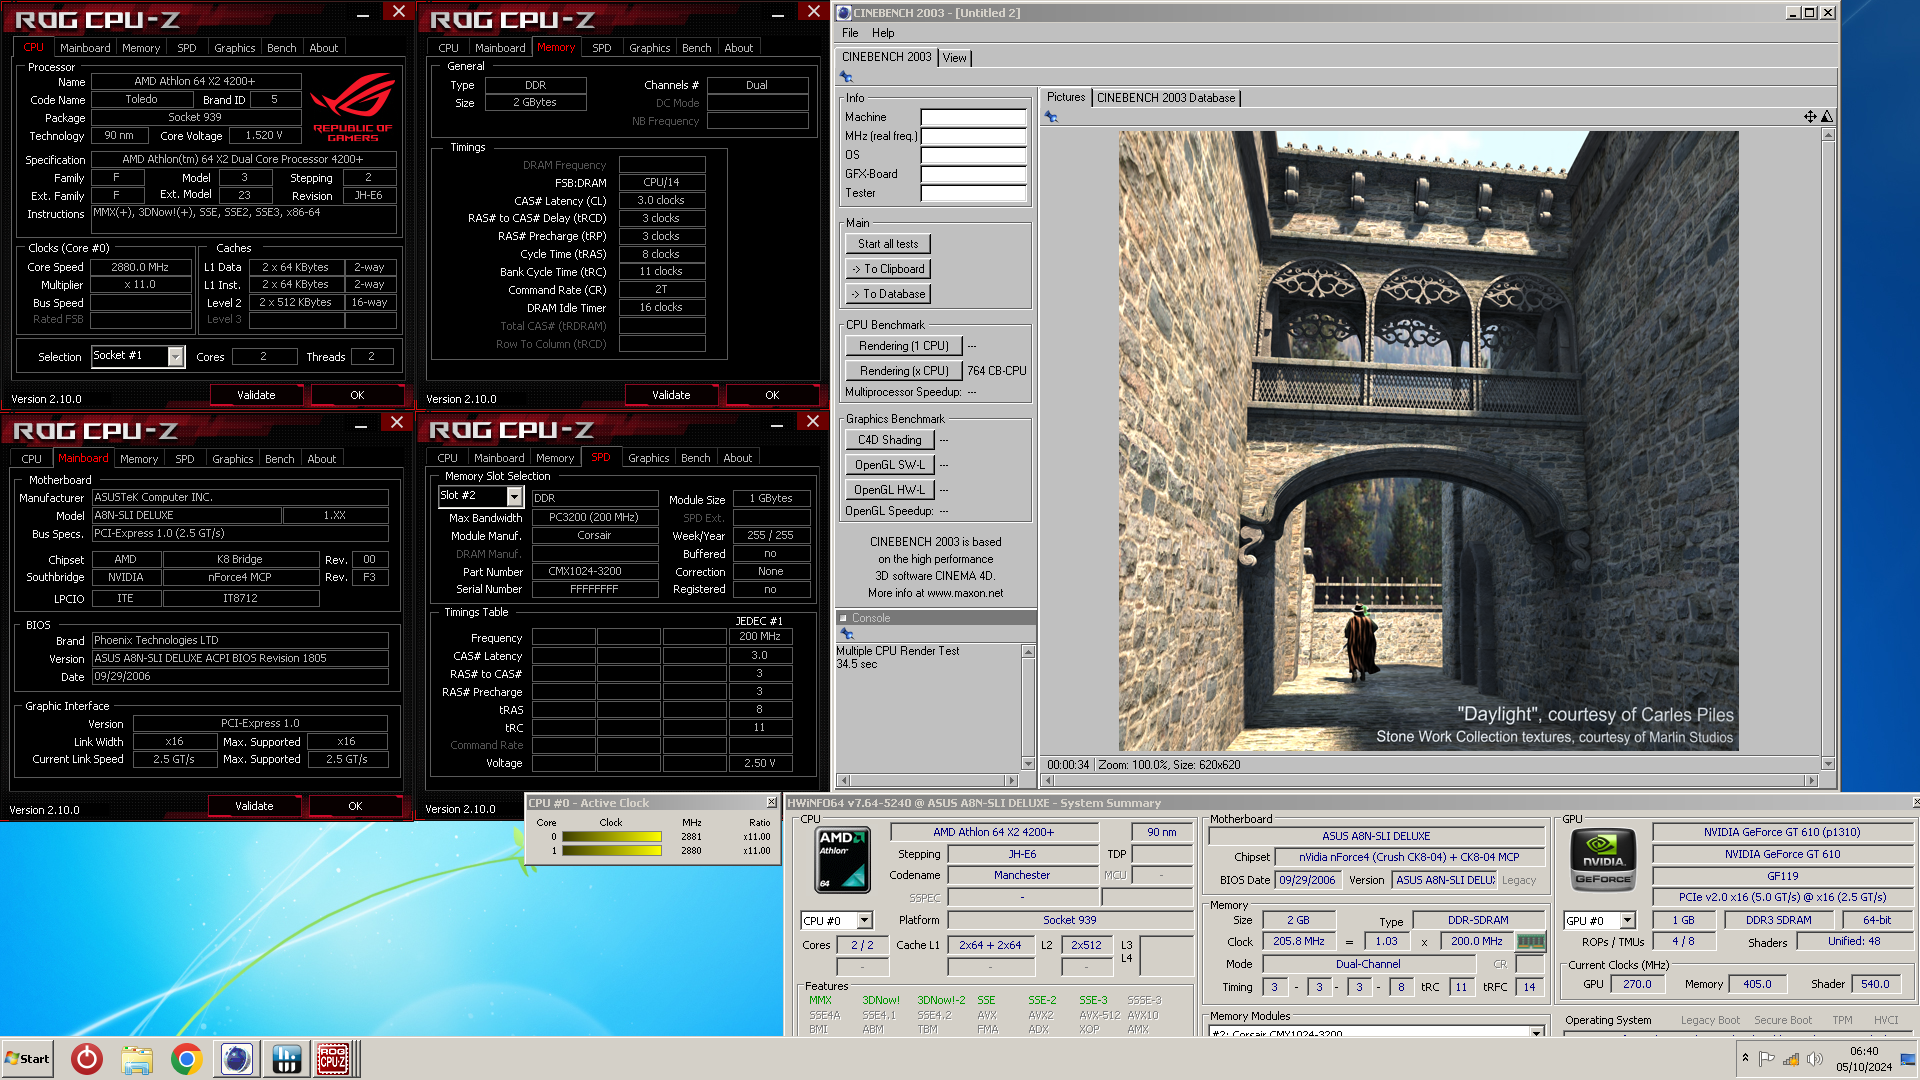Open the volume speaker tray icon

1815,1059
